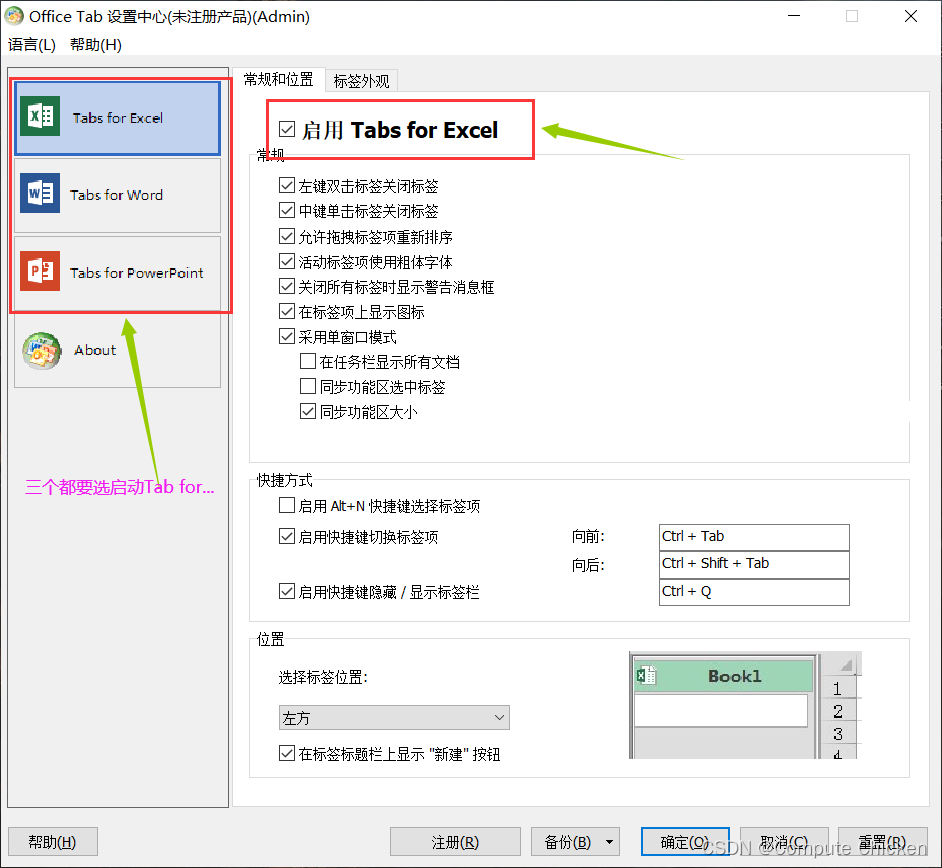Click the 向前 shortcut field Ctrl + Tab
The width and height of the screenshot is (942, 868).
(x=754, y=536)
